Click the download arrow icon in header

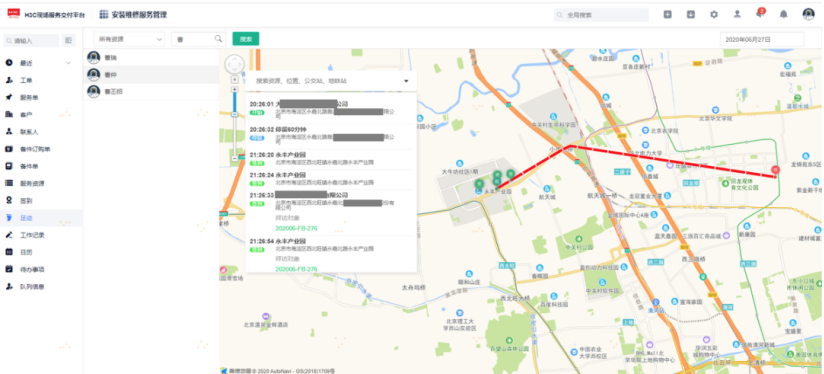click(691, 15)
